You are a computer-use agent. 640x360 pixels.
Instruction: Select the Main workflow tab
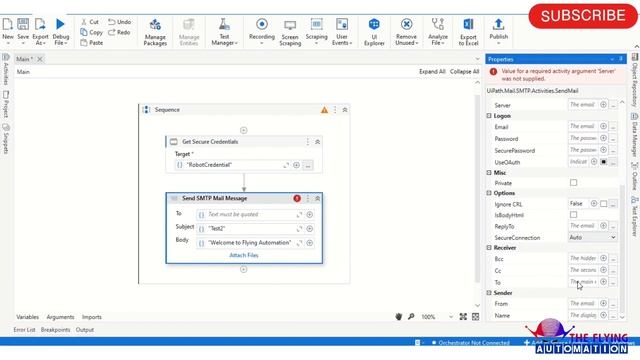(x=24, y=59)
